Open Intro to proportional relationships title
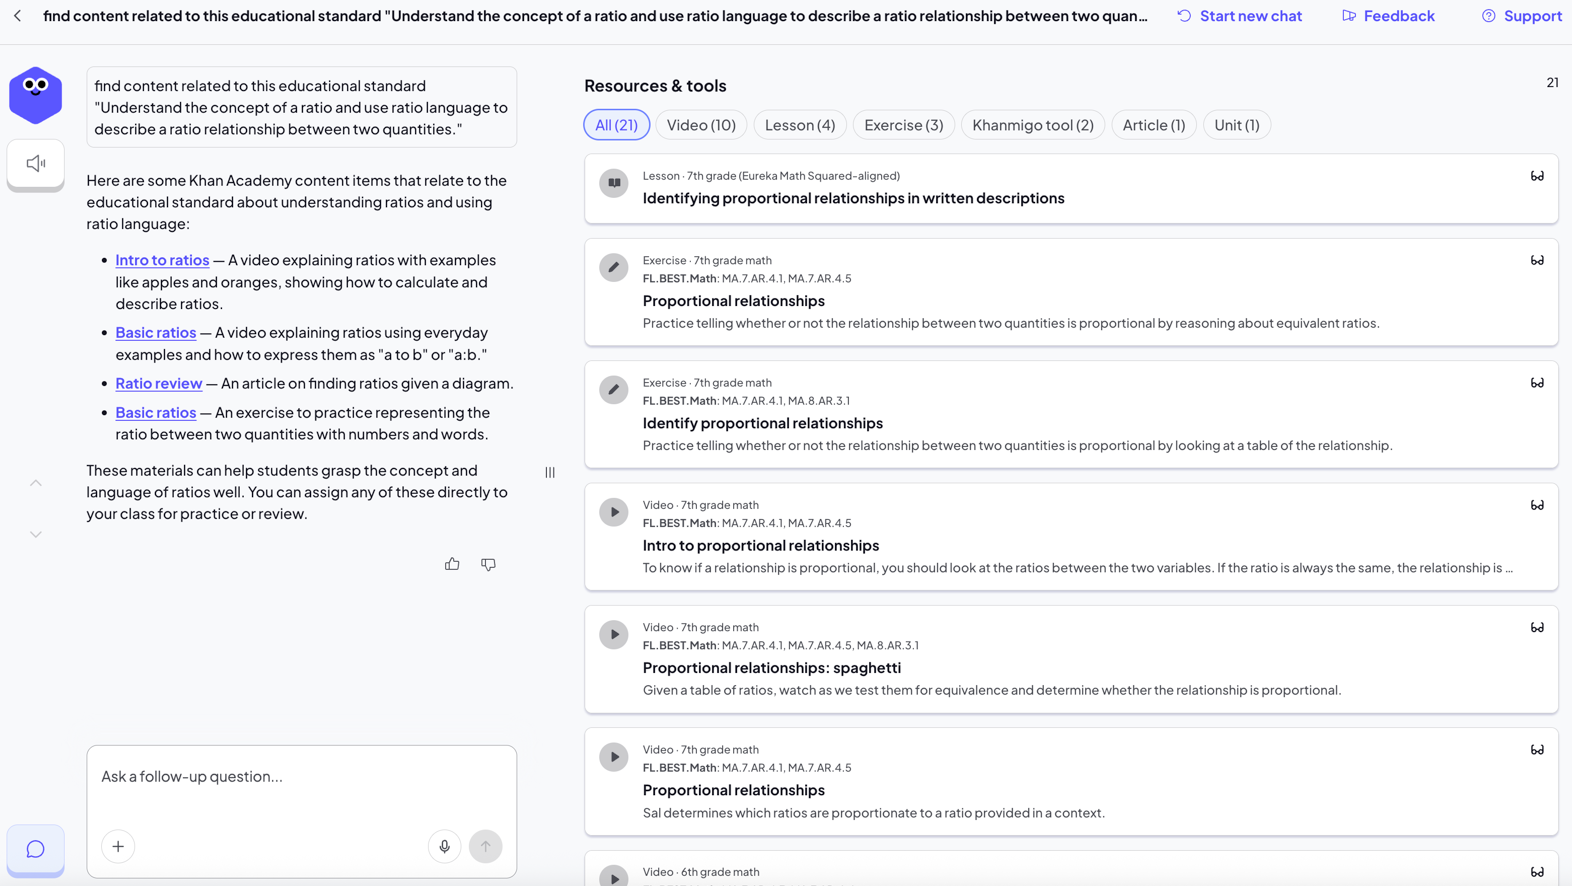 [760, 545]
